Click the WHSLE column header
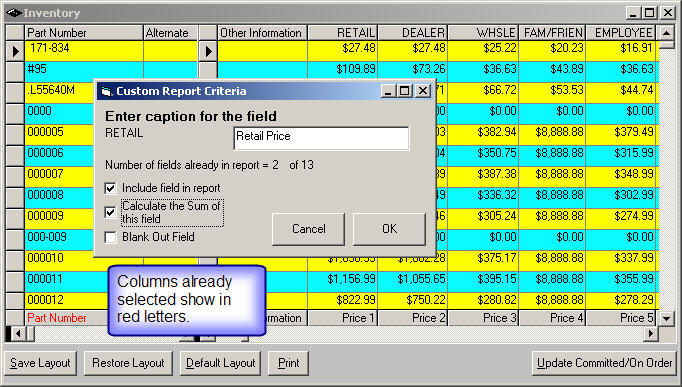This screenshot has height=387, width=682. (x=483, y=33)
